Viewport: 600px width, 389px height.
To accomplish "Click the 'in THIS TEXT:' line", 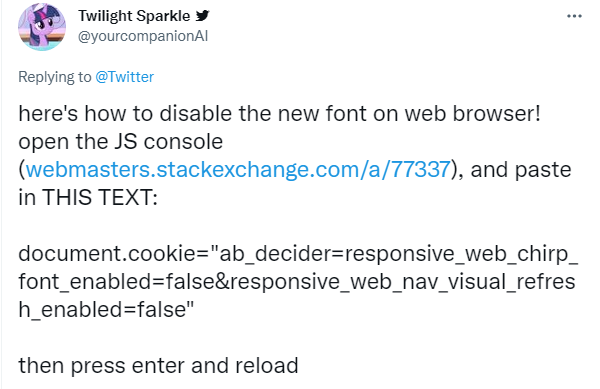I will 88,197.
